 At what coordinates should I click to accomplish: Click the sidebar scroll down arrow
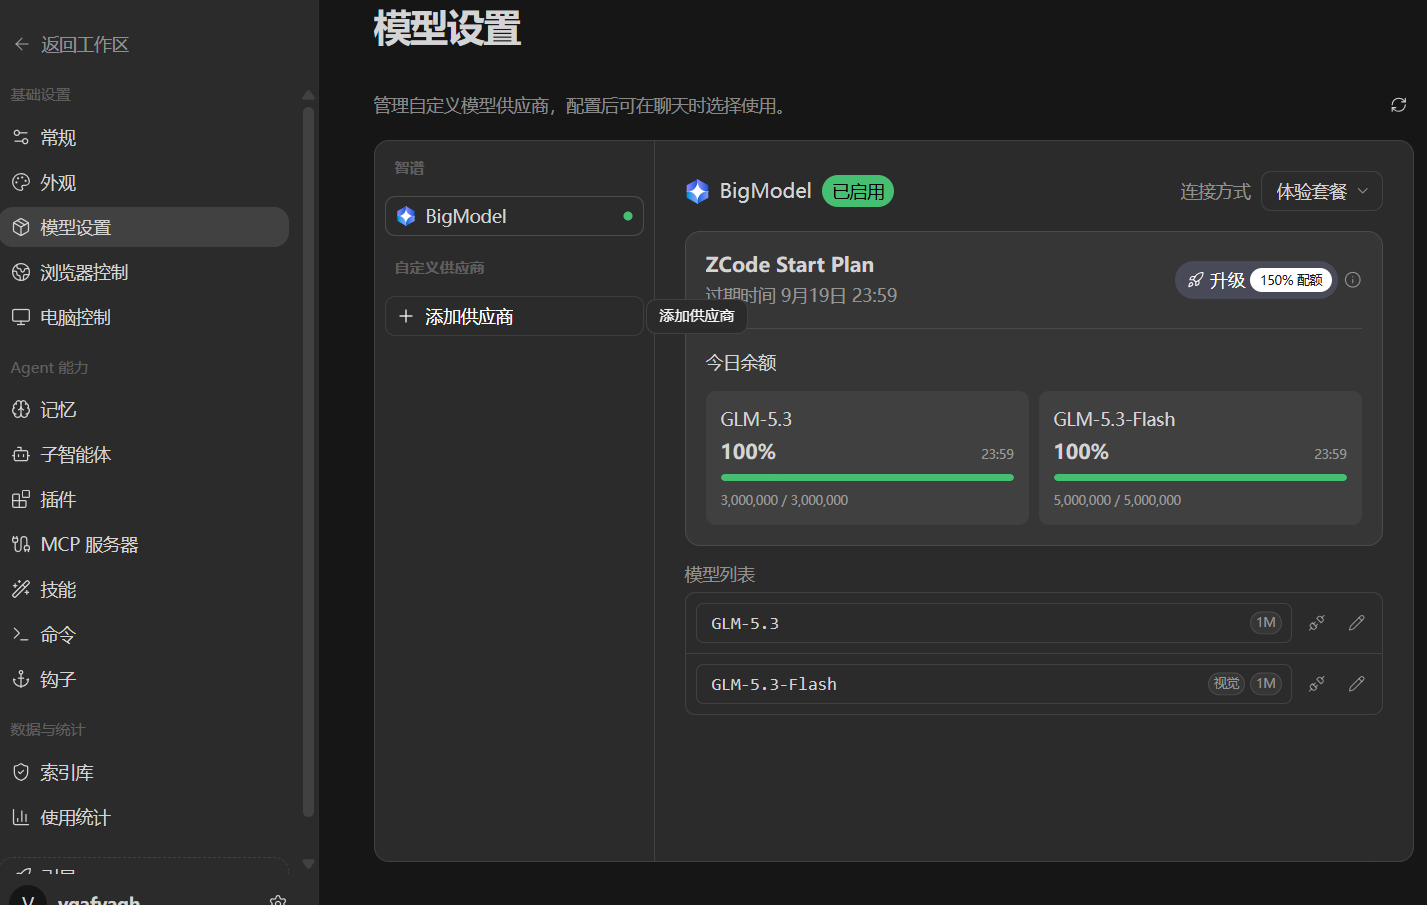tap(308, 864)
